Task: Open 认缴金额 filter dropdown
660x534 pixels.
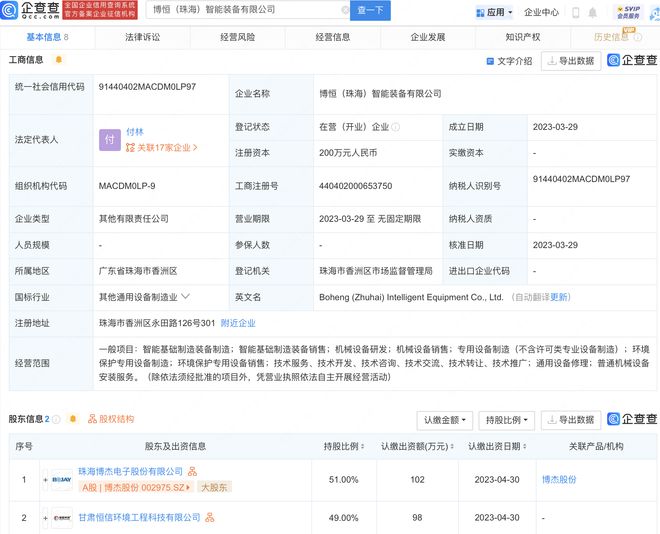Action: pyautogui.click(x=444, y=420)
